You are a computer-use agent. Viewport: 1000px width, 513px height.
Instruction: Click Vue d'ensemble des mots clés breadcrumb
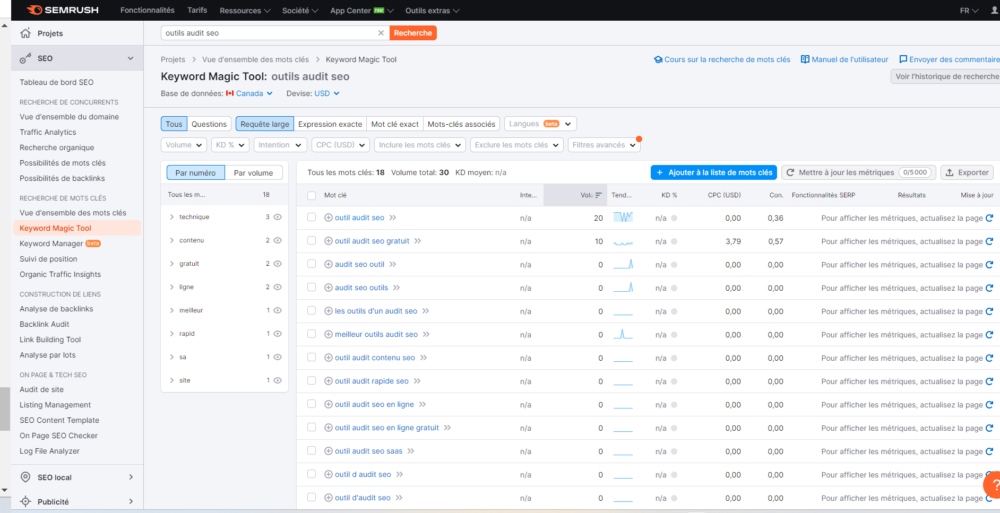[255, 59]
